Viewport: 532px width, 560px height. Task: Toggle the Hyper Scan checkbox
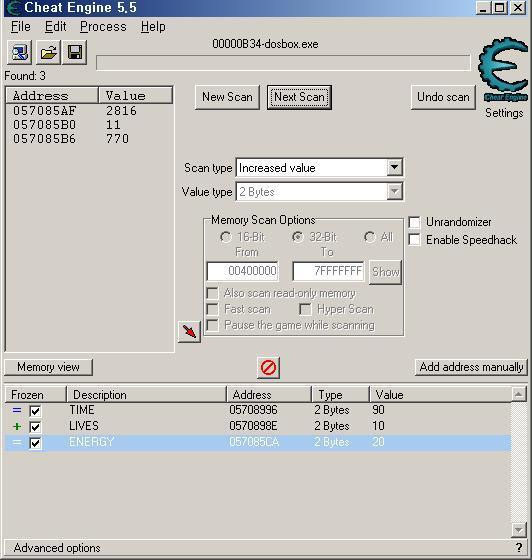pos(305,309)
